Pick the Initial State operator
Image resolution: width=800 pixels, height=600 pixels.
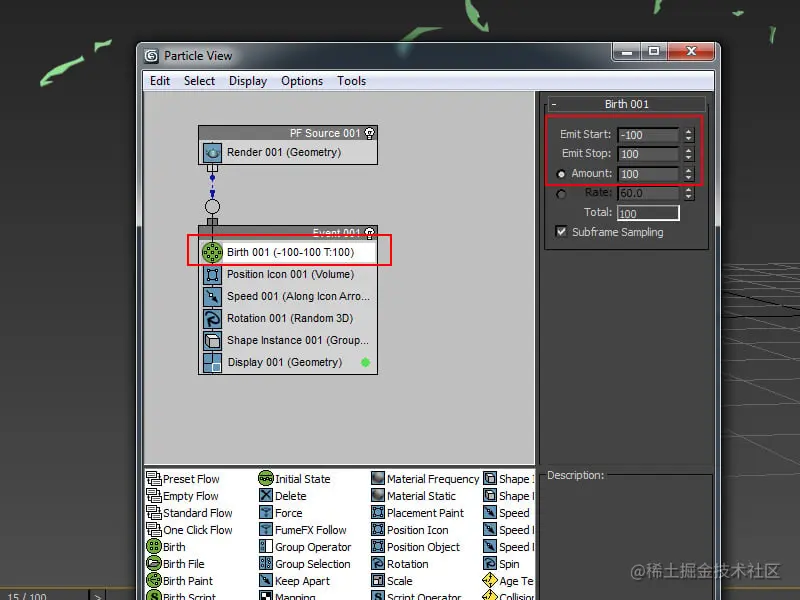[x=294, y=479]
